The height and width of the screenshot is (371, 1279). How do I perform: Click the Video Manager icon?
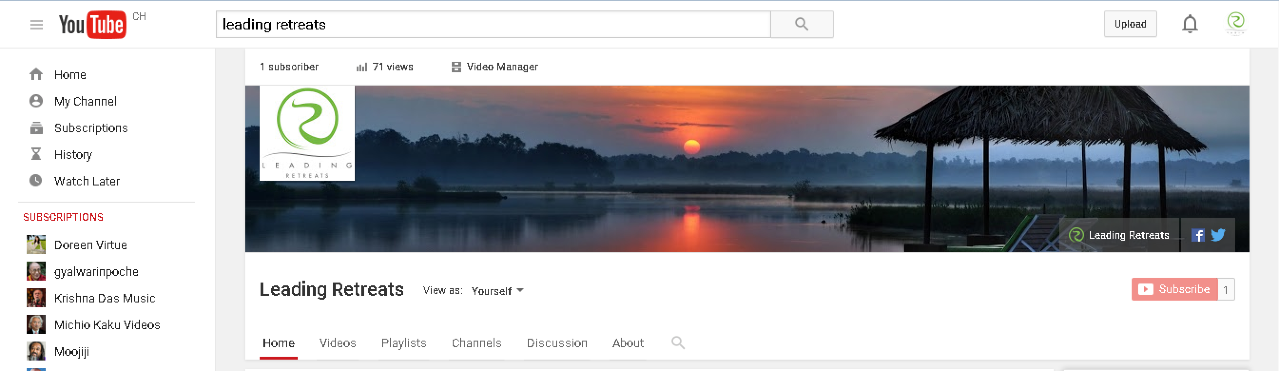456,67
